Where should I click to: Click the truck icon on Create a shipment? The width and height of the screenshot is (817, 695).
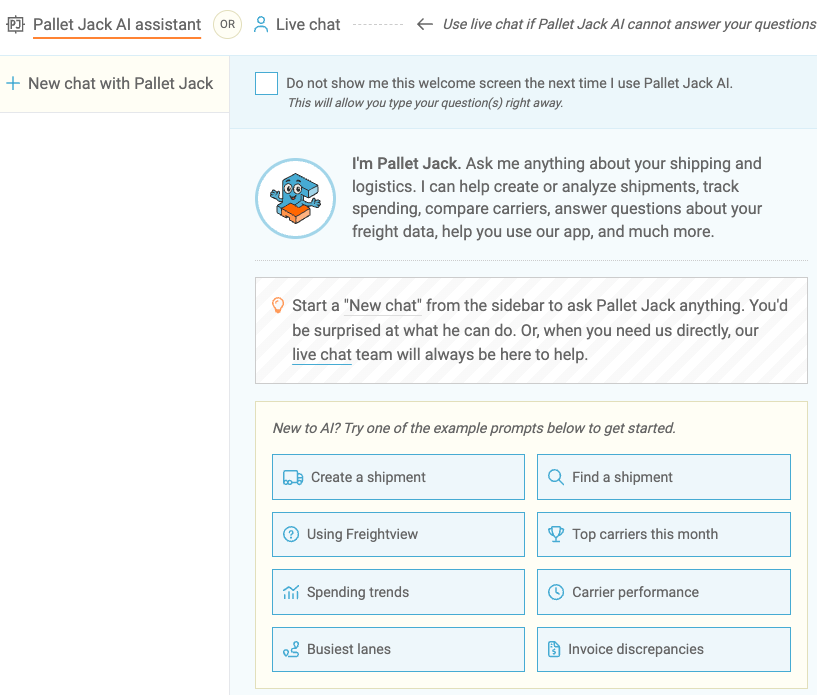click(x=293, y=477)
